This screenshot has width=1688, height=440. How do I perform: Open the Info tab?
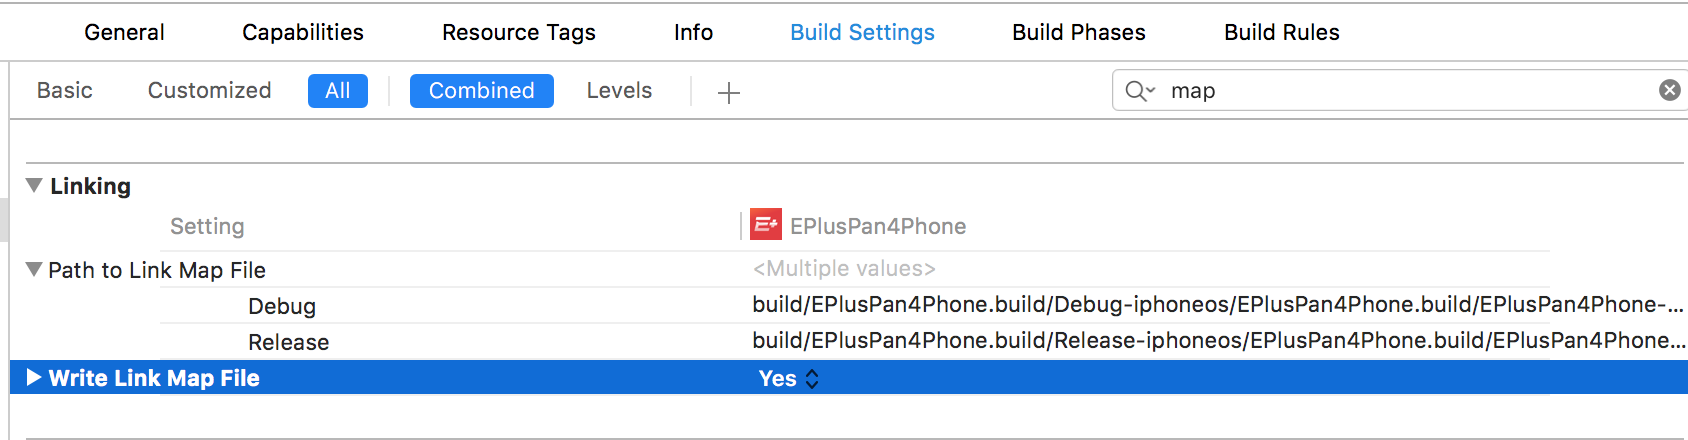(x=693, y=32)
